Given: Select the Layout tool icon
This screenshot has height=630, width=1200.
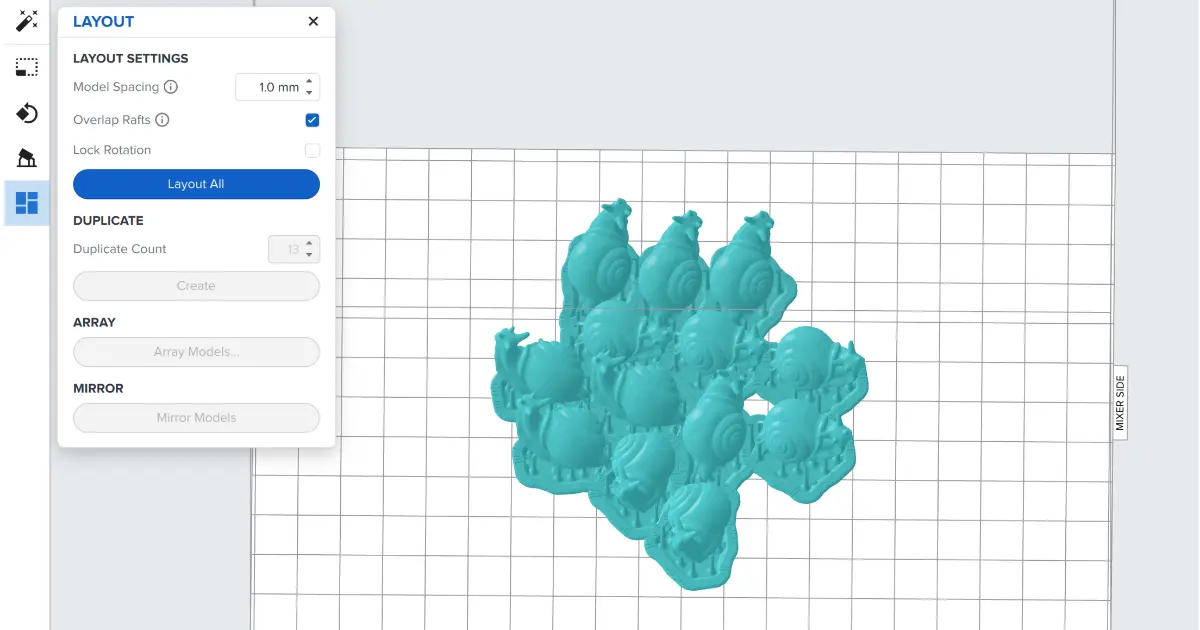Looking at the screenshot, I should point(27,203).
